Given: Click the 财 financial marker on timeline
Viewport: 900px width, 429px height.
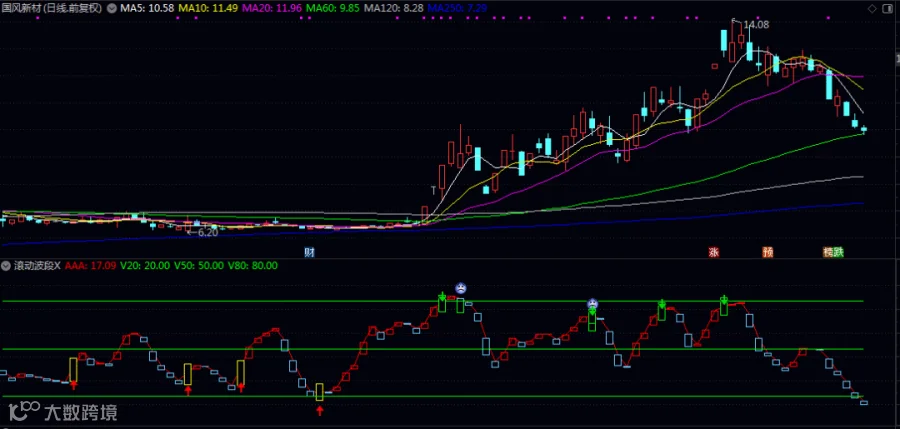Looking at the screenshot, I should (310, 252).
